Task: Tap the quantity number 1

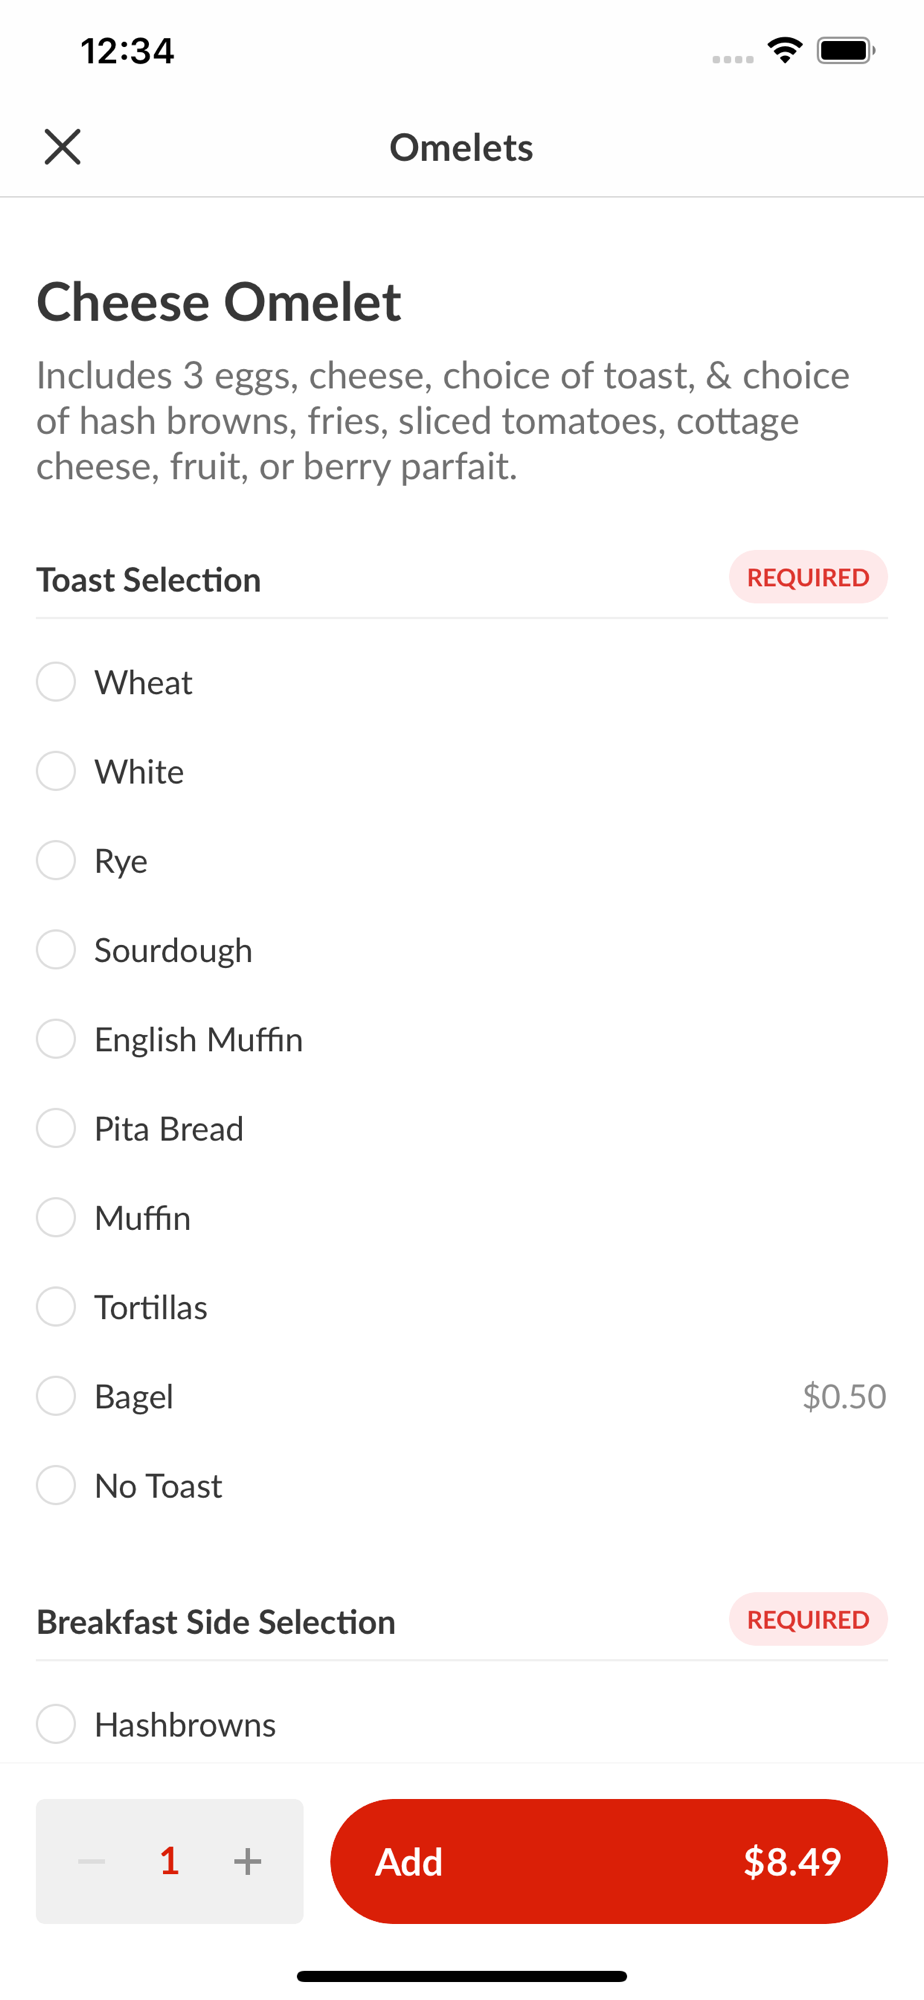Action: point(169,1861)
